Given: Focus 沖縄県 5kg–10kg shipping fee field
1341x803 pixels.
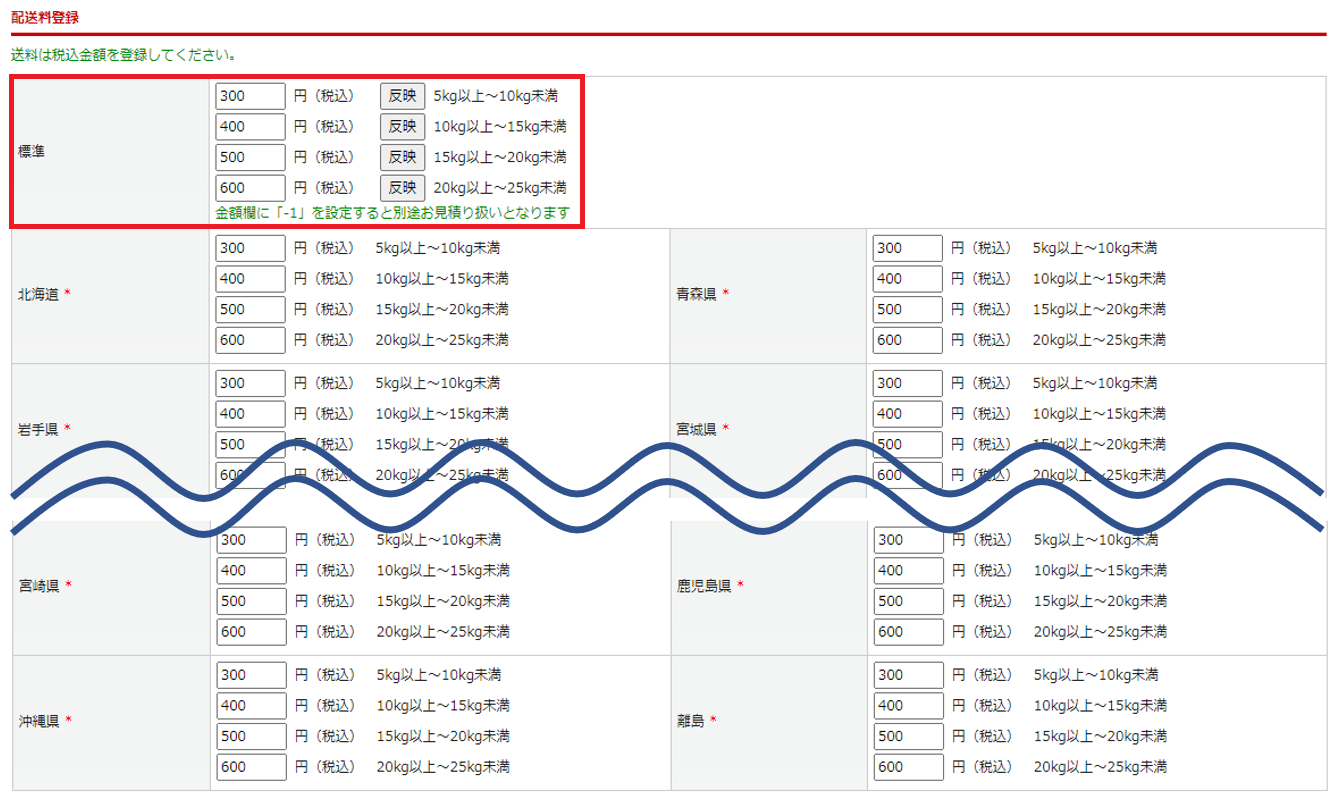Looking at the screenshot, I should click(251, 675).
